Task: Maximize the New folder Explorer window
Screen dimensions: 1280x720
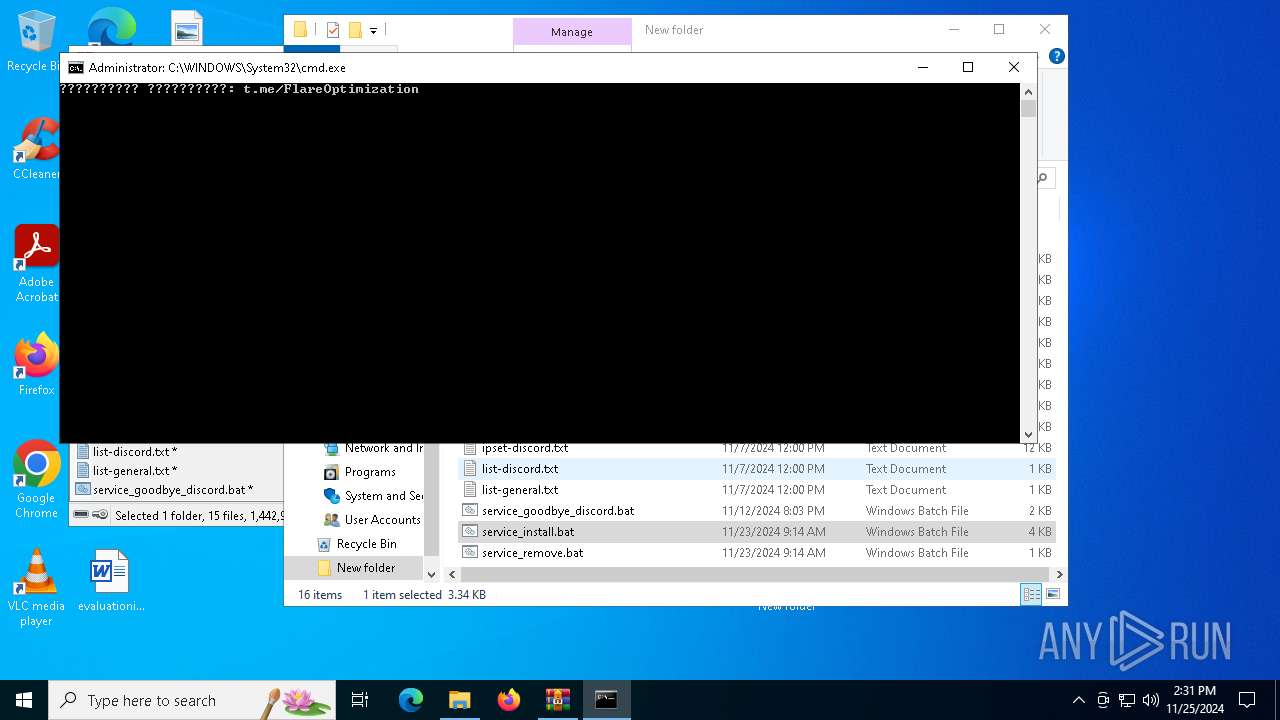Action: pos(999,30)
